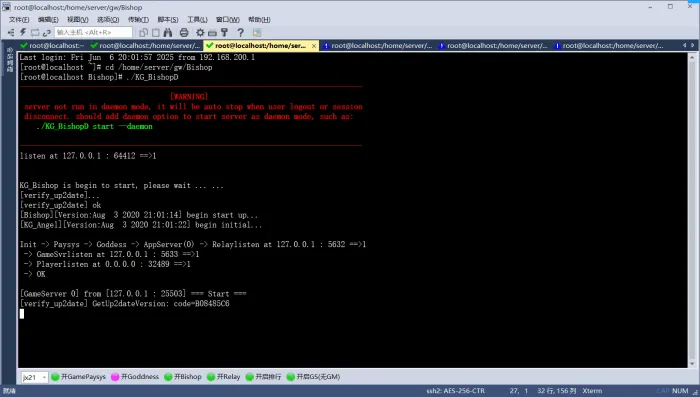Click the 开Relay button bar entry
The width and height of the screenshot is (700, 397).
point(224,377)
